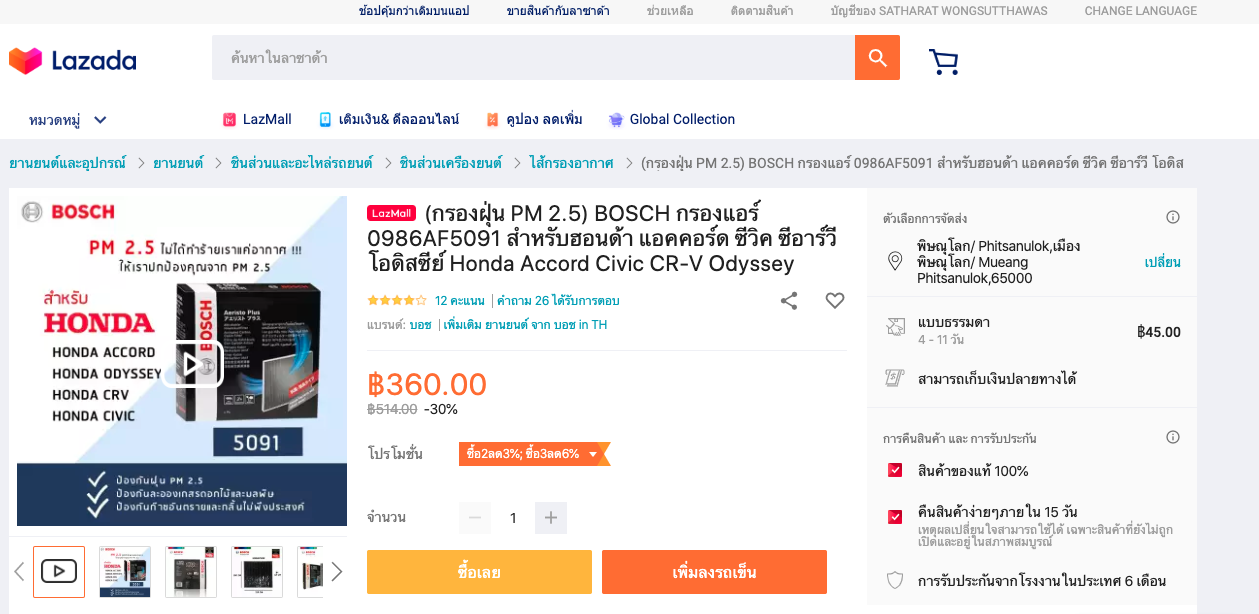1259x614 pixels.
Task: Open the shopping cart icon
Action: [x=943, y=62]
